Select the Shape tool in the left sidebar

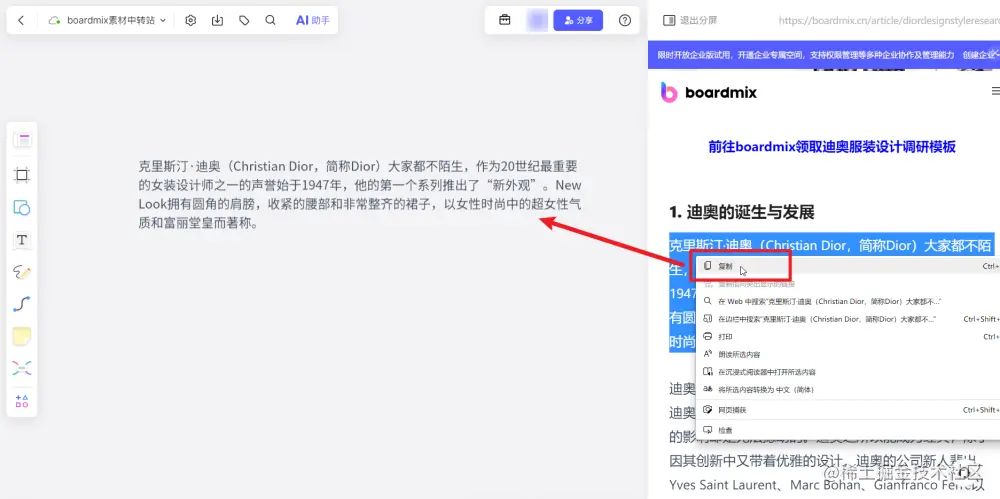[22, 207]
